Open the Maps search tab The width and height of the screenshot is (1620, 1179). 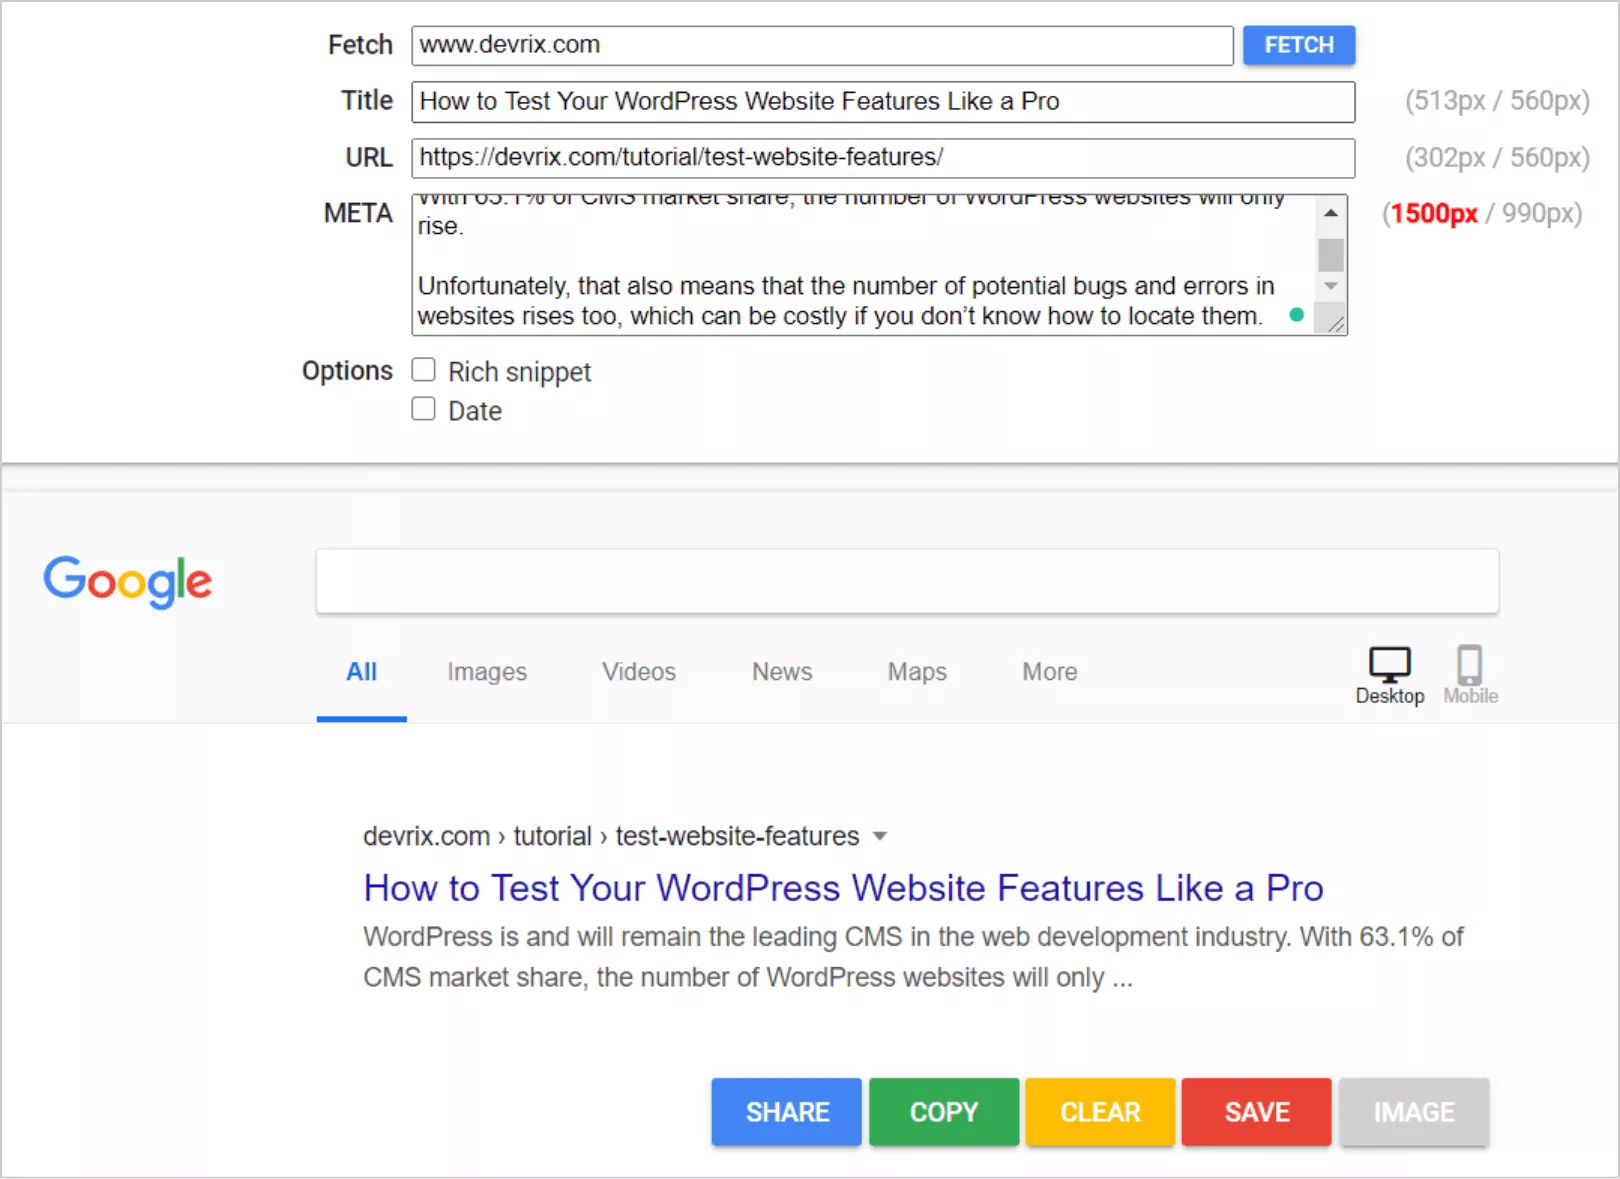point(917,672)
